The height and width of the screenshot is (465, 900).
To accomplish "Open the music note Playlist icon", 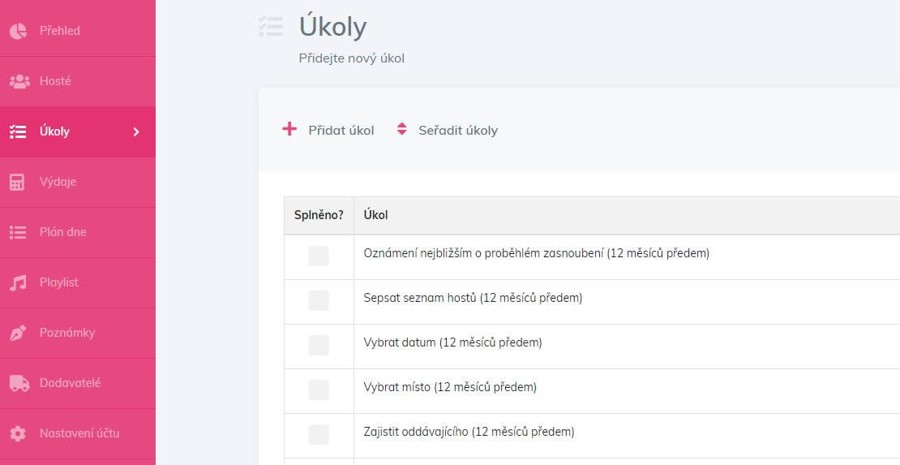I will click(18, 282).
